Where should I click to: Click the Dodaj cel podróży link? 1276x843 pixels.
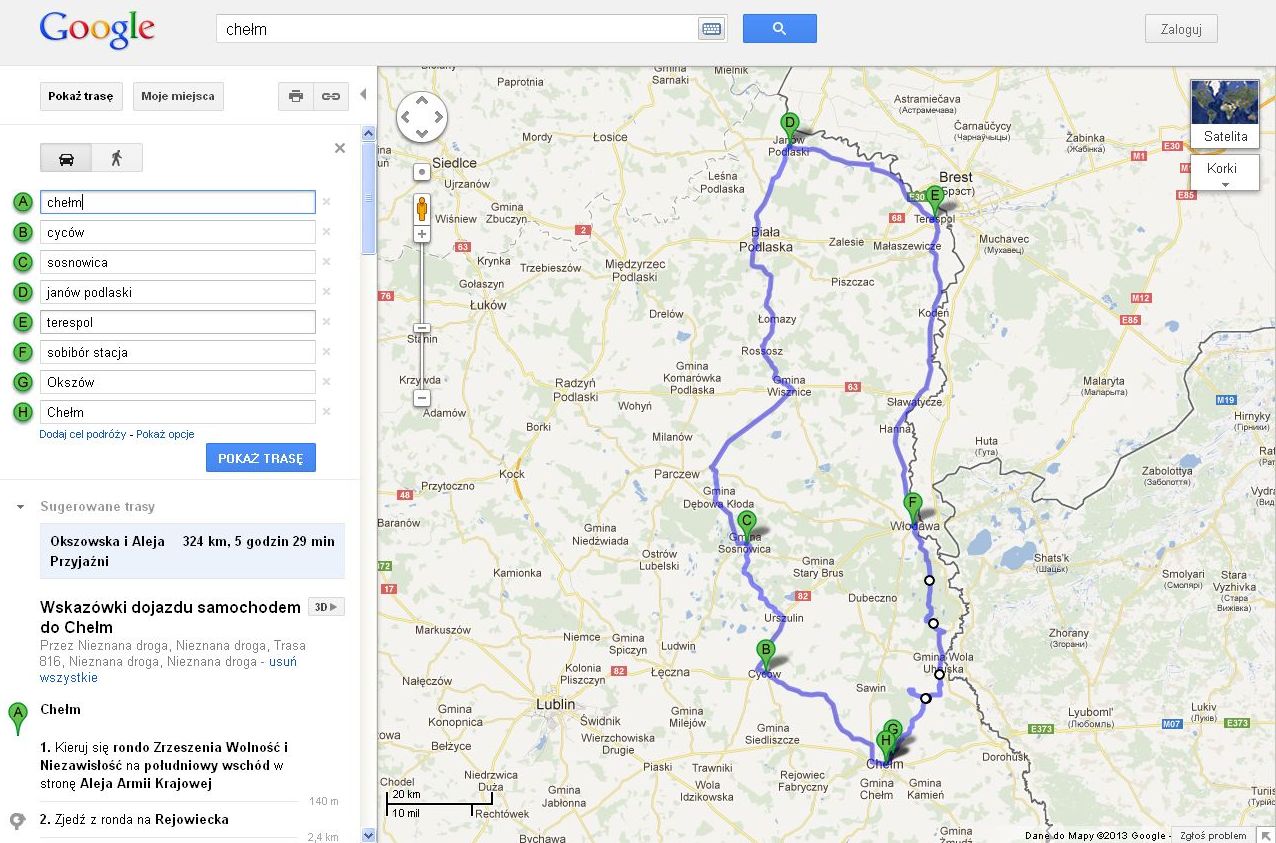pyautogui.click(x=83, y=434)
